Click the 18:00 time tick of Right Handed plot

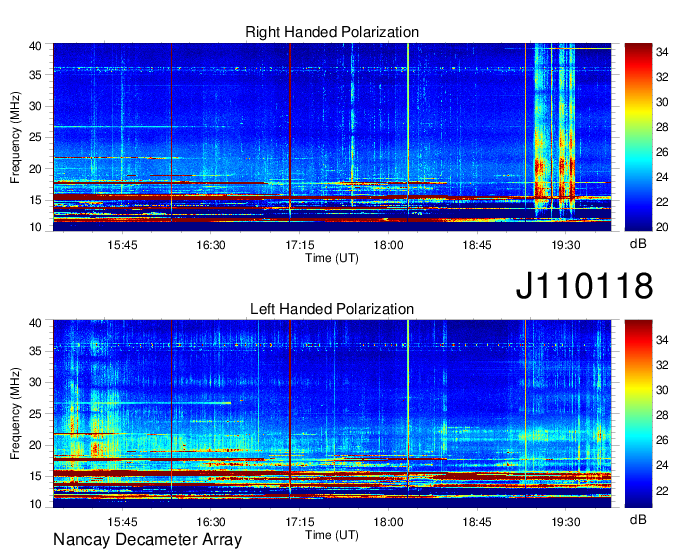tap(388, 245)
